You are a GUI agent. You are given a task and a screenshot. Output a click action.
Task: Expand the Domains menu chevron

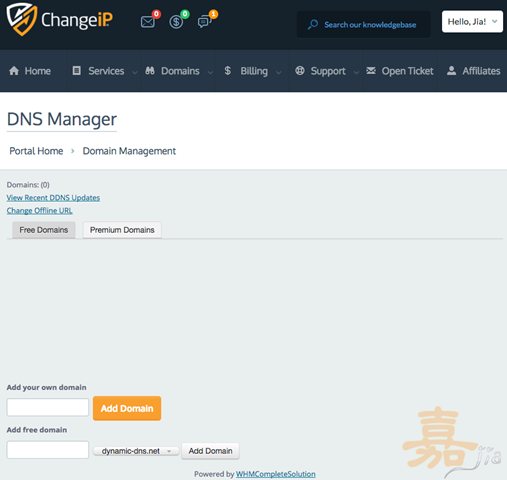pyautogui.click(x=210, y=72)
